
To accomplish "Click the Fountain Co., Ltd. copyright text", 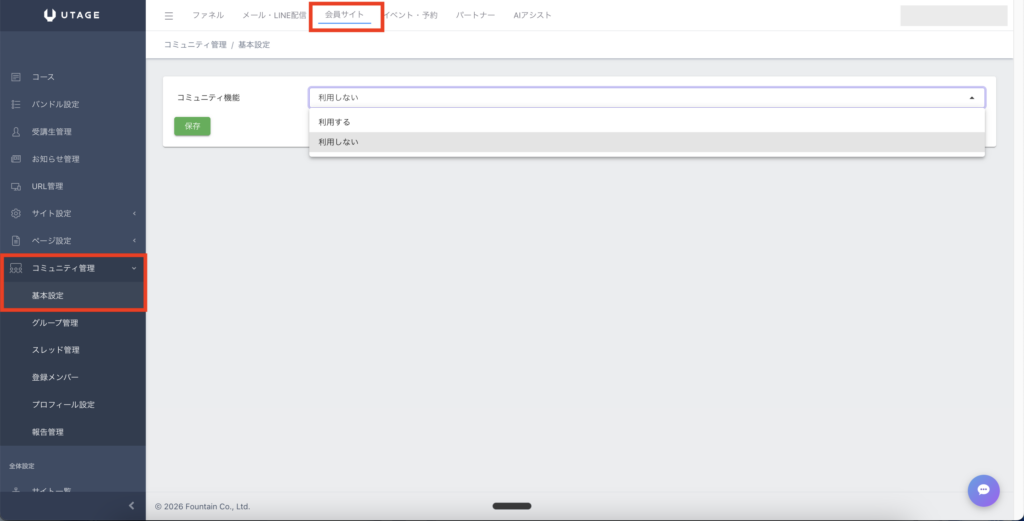I will (202, 507).
